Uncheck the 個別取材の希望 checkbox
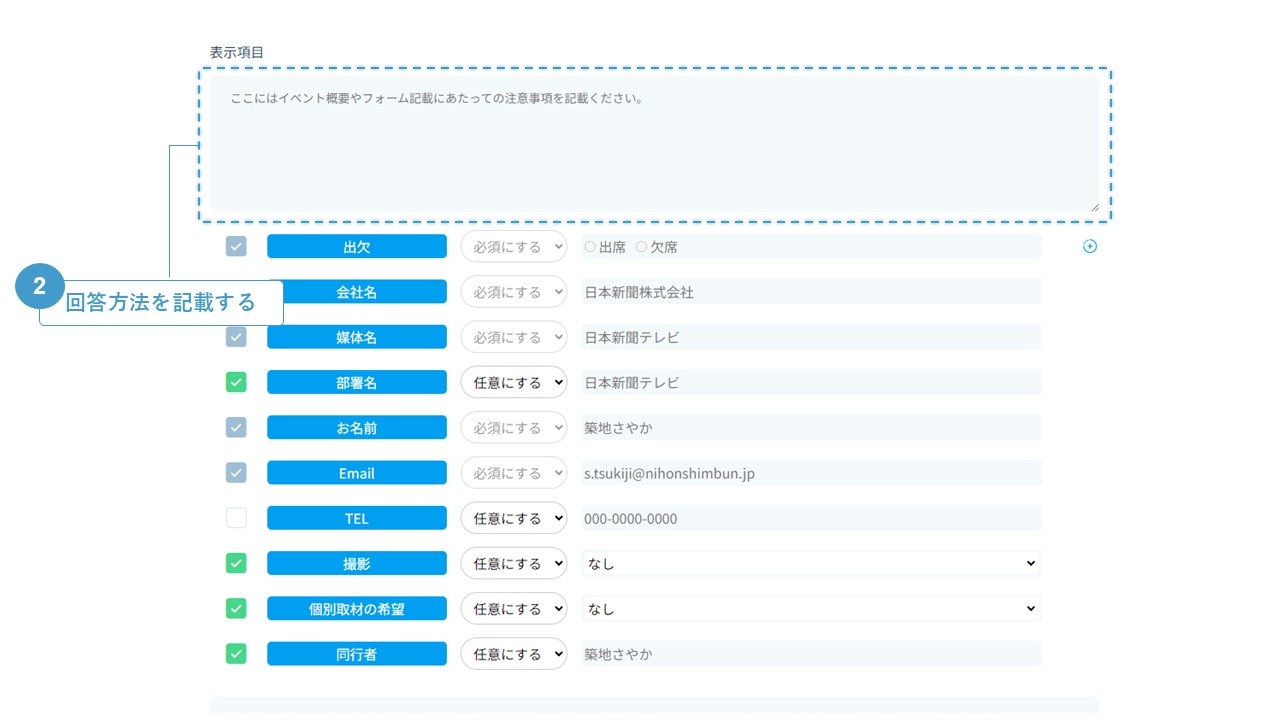 [x=236, y=608]
